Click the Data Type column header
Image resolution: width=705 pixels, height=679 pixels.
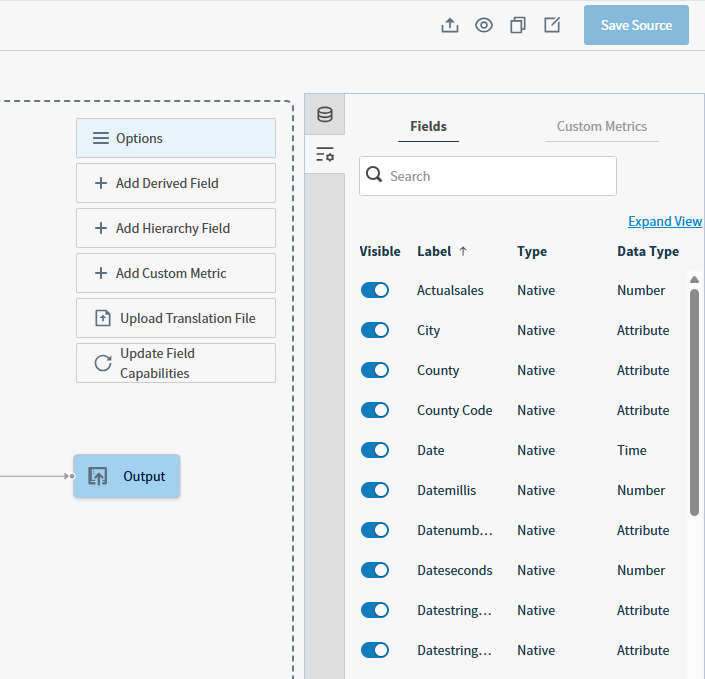[x=648, y=251]
